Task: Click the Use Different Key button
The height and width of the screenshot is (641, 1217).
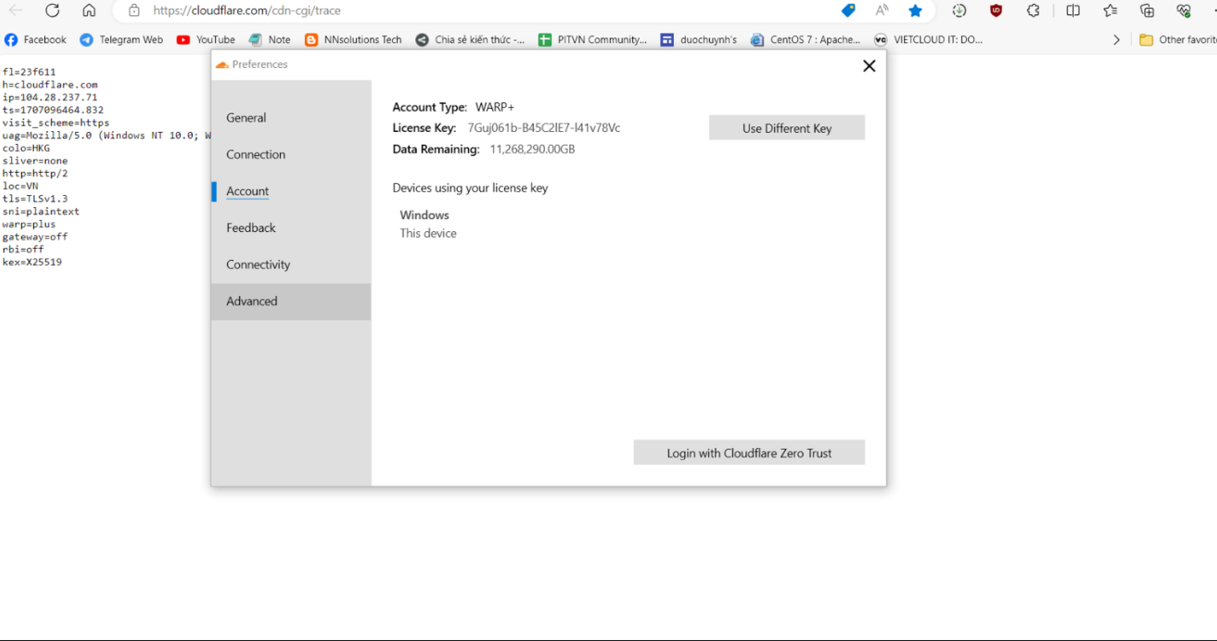Action: click(787, 128)
